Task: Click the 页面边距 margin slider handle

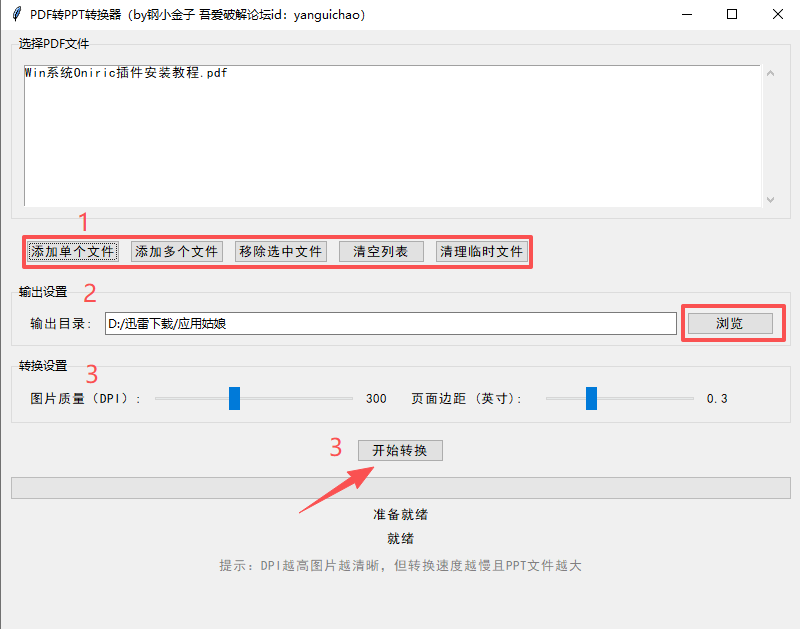Action: tap(591, 398)
